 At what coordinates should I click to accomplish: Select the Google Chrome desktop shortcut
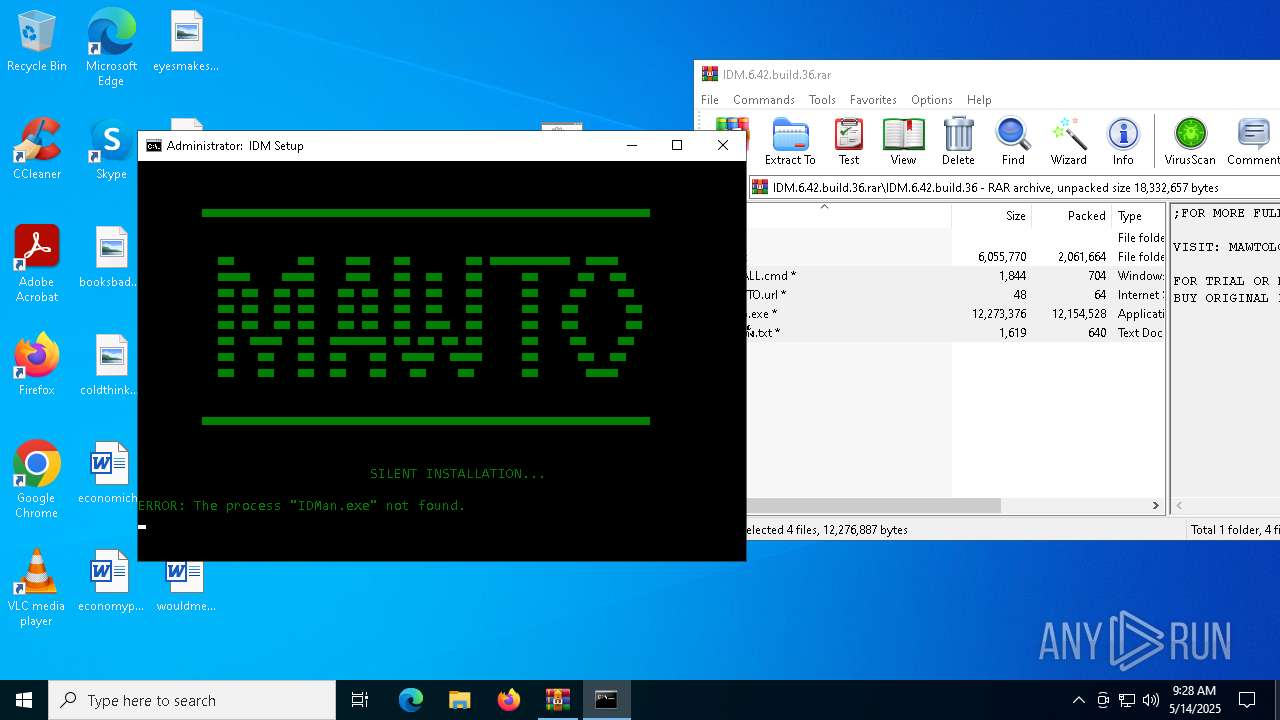[x=37, y=480]
